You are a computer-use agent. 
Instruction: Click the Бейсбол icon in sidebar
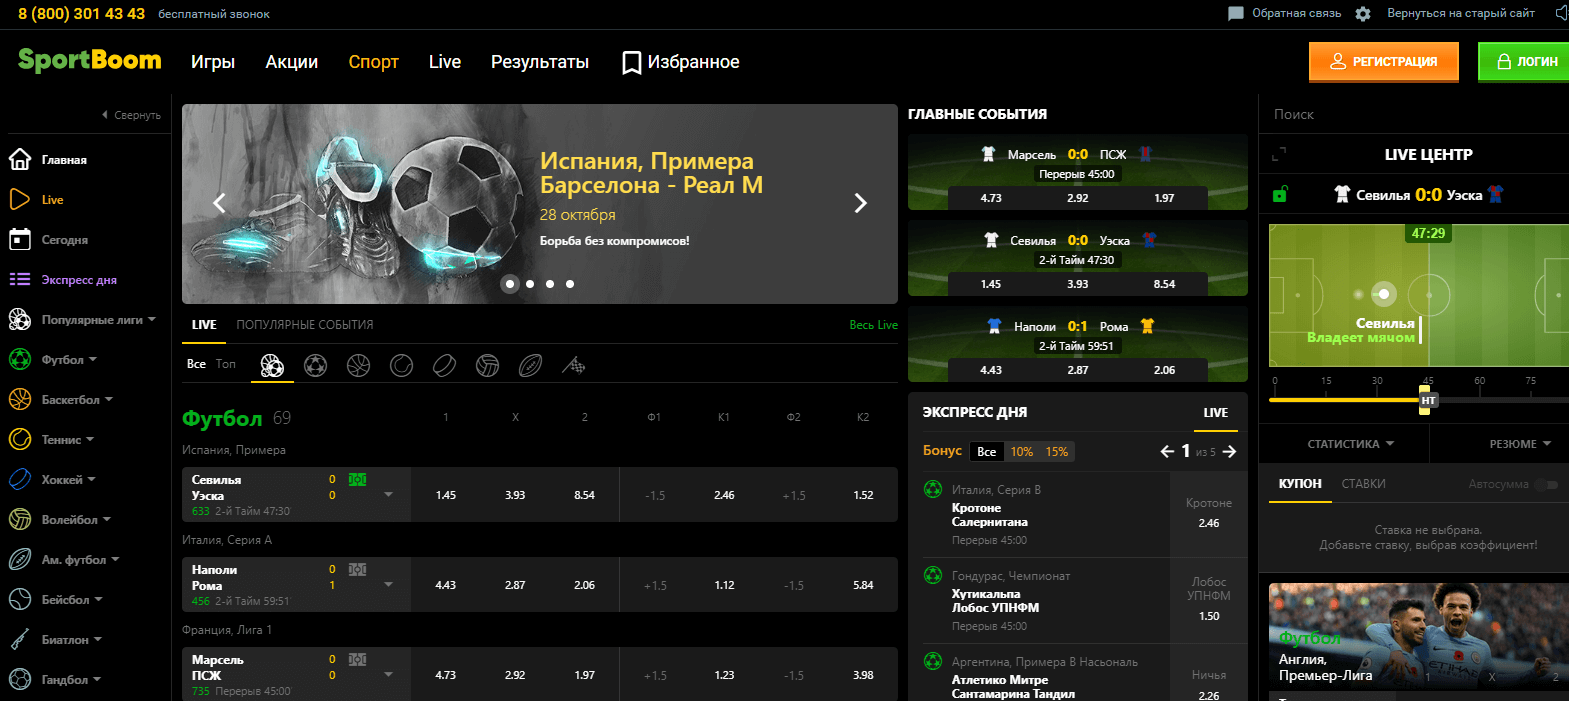[x=20, y=599]
